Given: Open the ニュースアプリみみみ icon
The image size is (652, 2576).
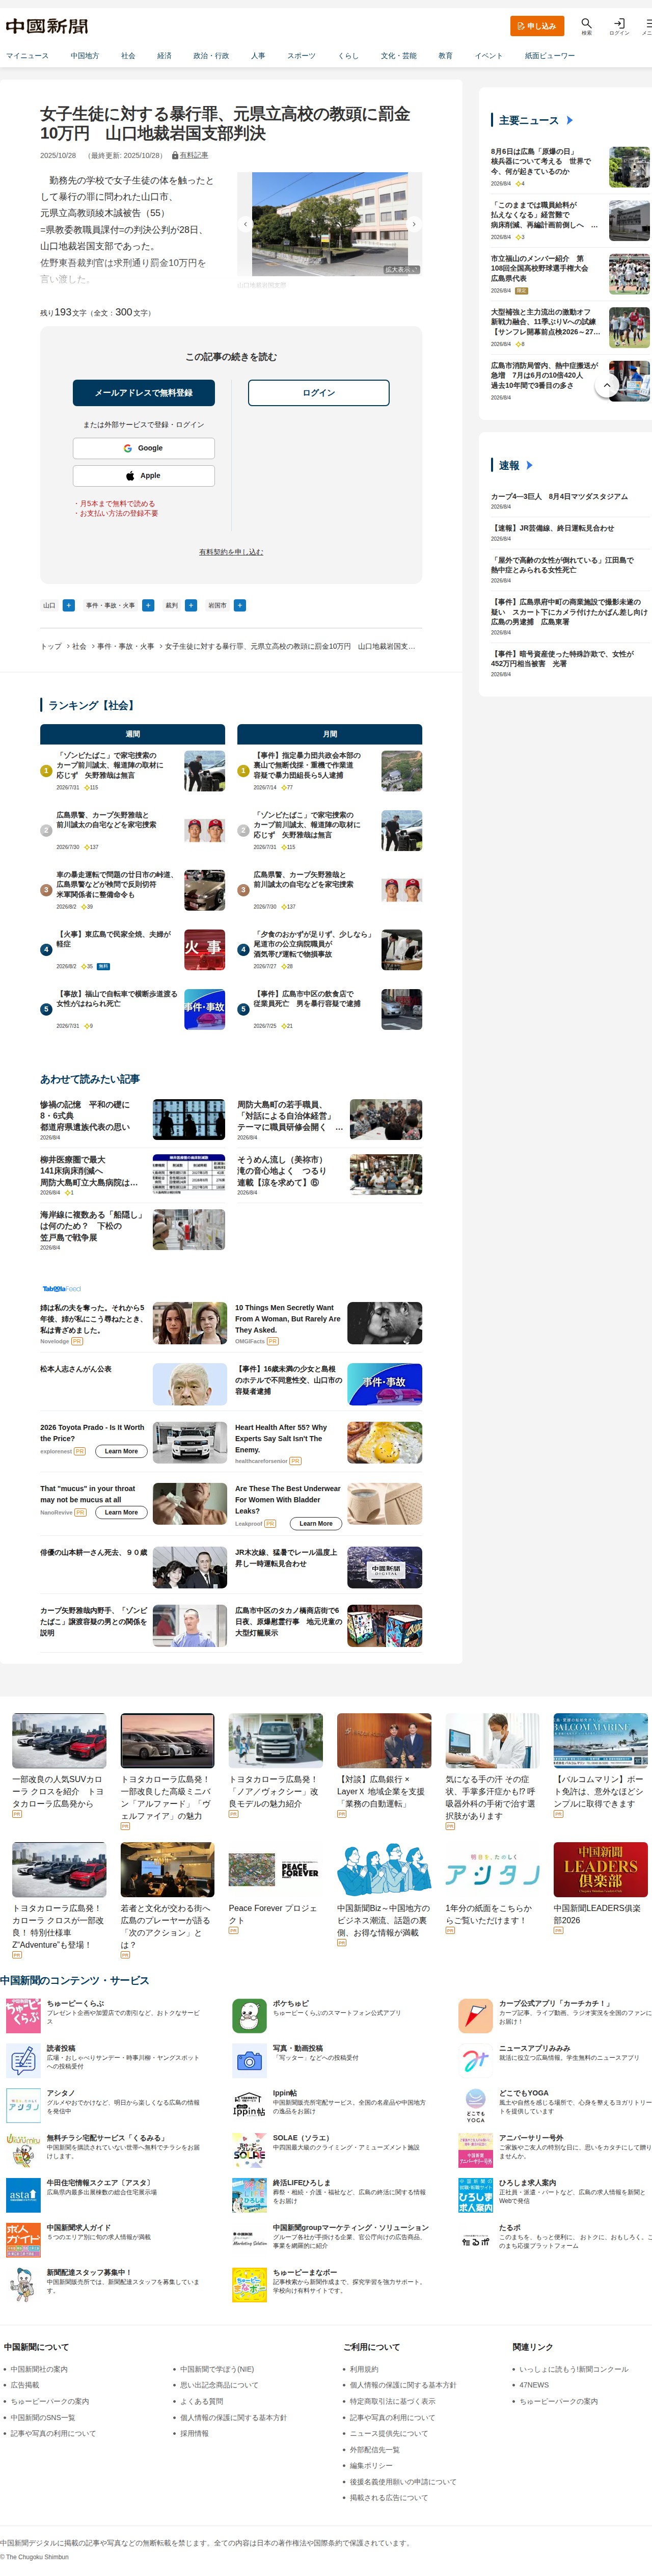Looking at the screenshot, I should coord(475,2061).
